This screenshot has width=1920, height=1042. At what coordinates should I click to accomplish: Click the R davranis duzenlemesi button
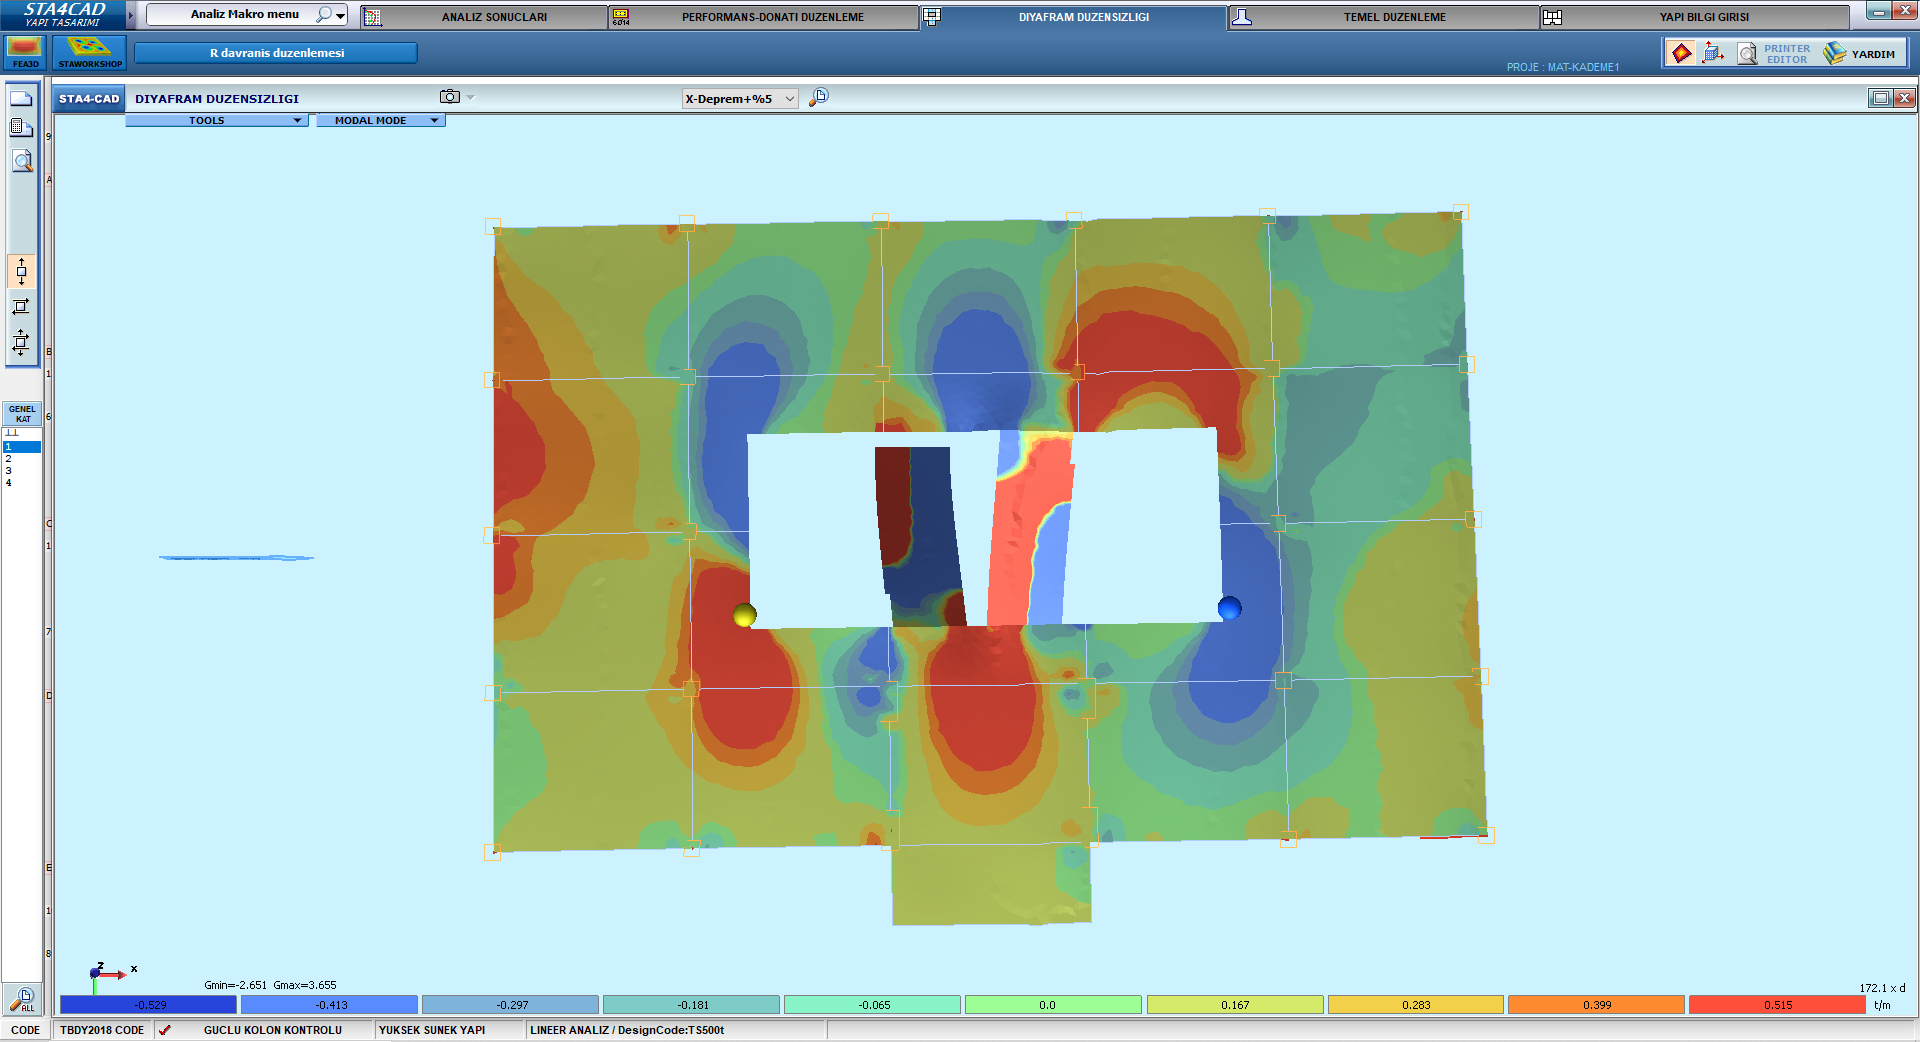(x=276, y=53)
